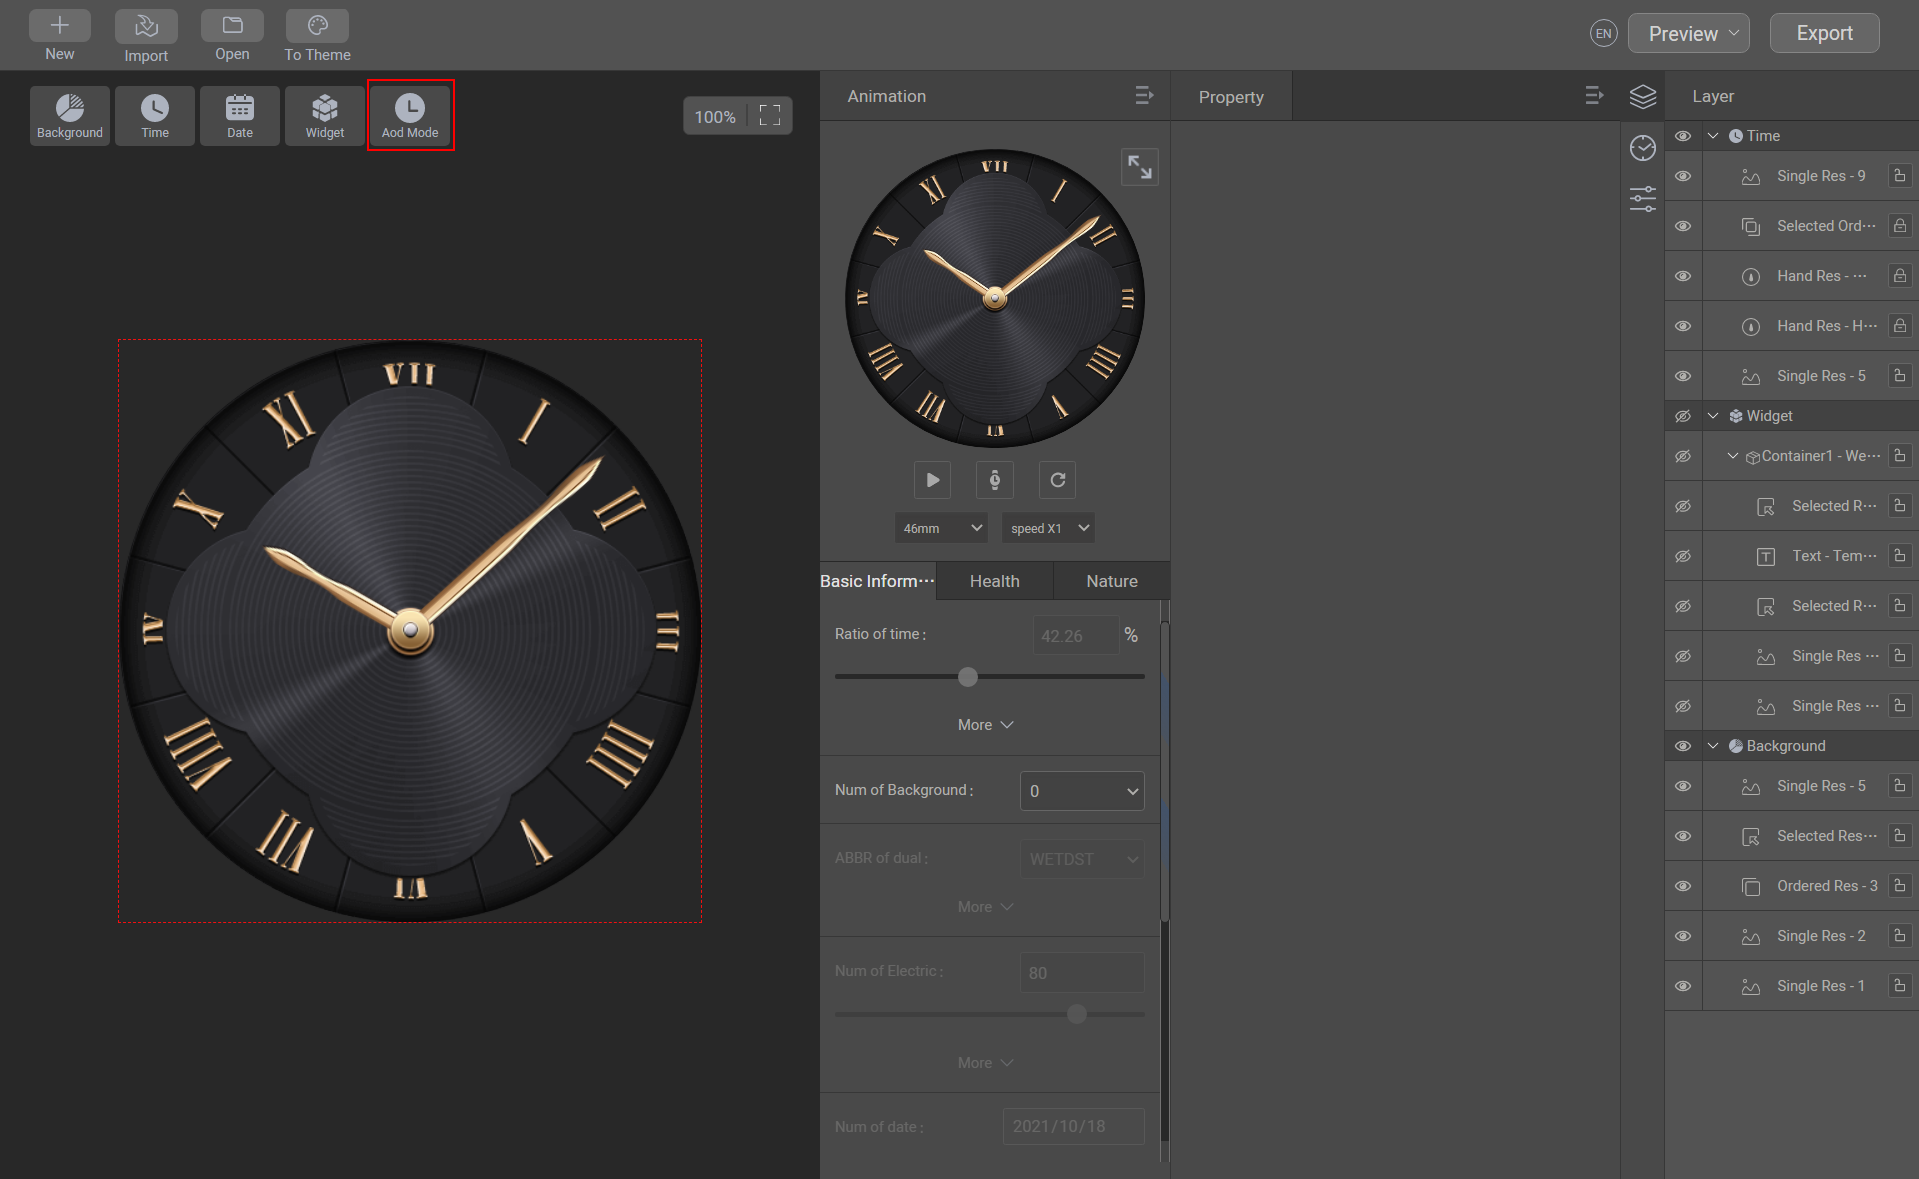Click the Export button
This screenshot has height=1179, width=1919.
1824,33
